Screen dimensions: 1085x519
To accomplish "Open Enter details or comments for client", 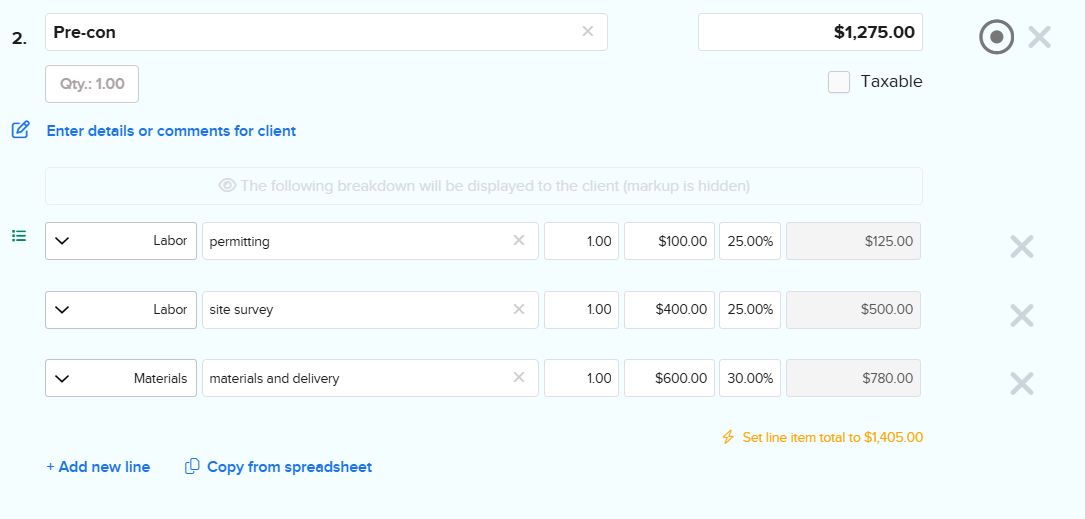I will pyautogui.click(x=171, y=131).
